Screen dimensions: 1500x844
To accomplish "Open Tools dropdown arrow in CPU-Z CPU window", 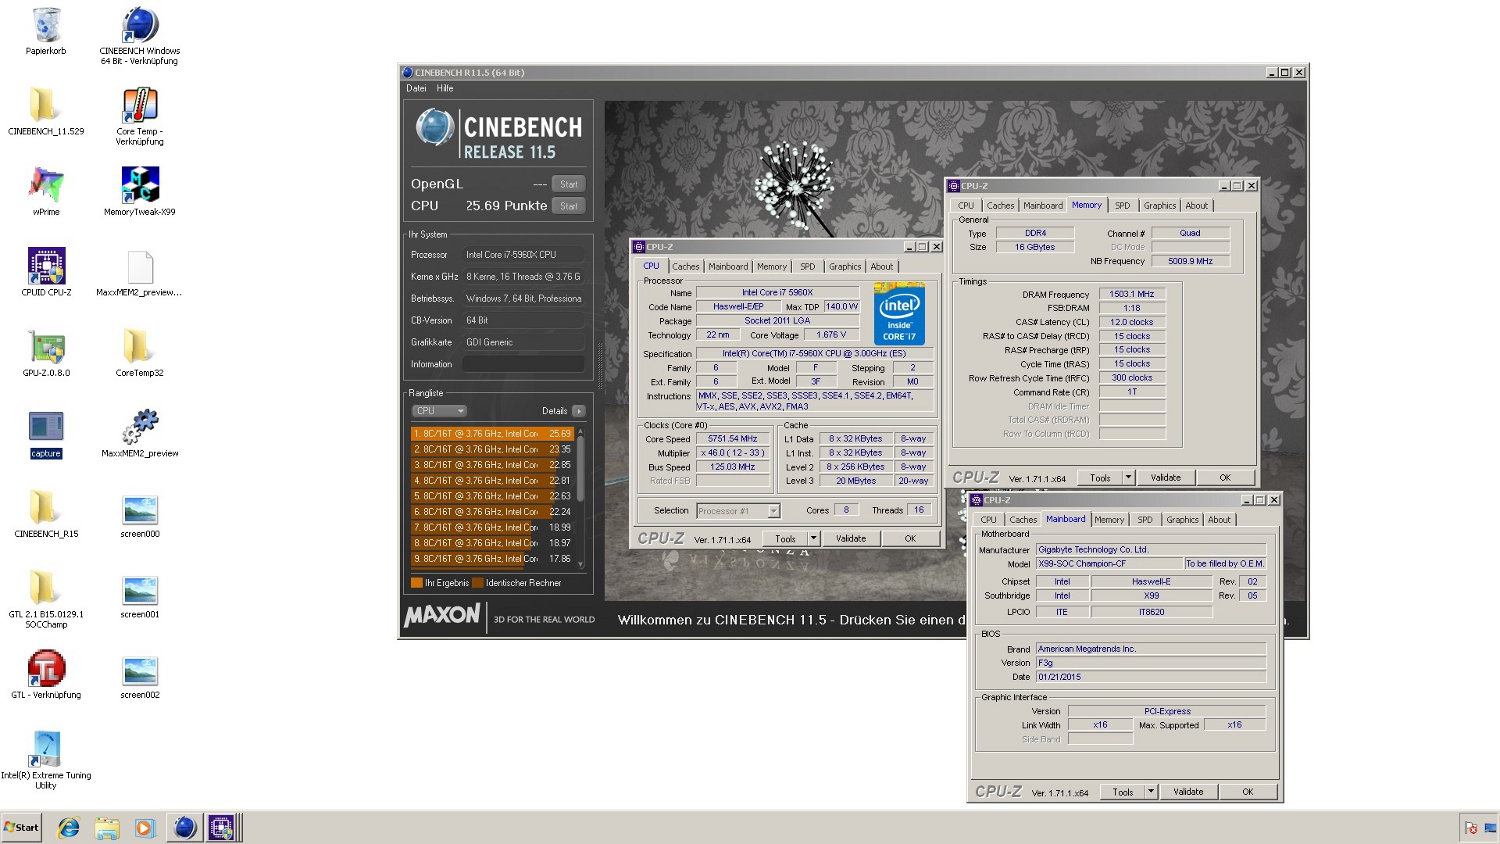I will 813,539.
